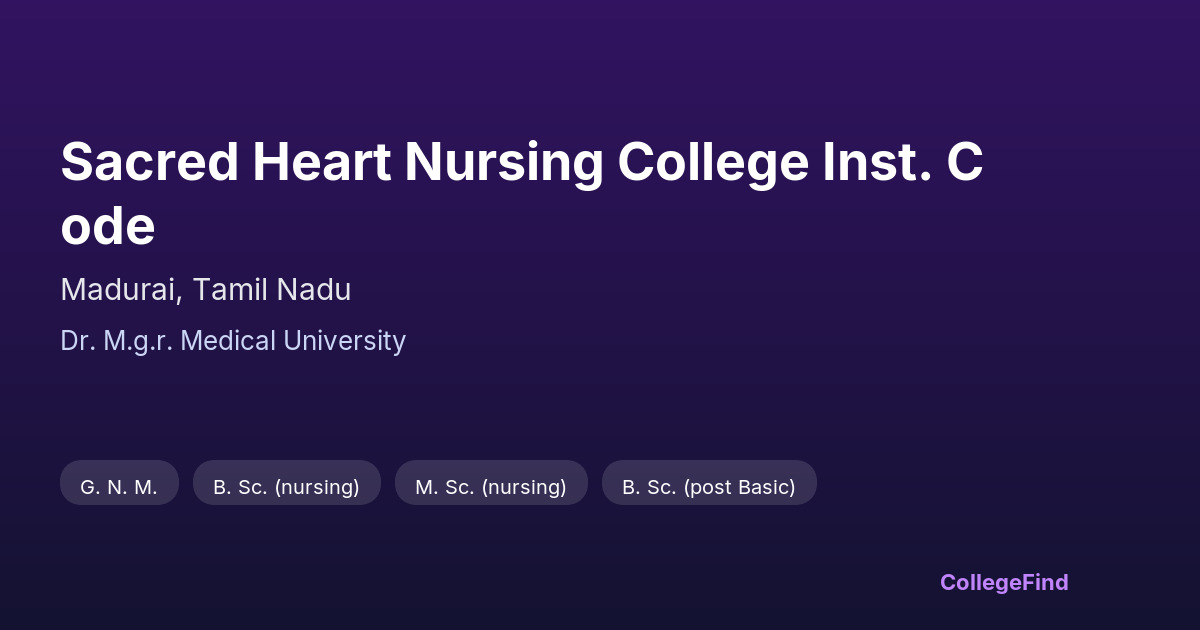The image size is (1200, 630).
Task: Click the word 'Sacred' in the title
Action: (150, 162)
